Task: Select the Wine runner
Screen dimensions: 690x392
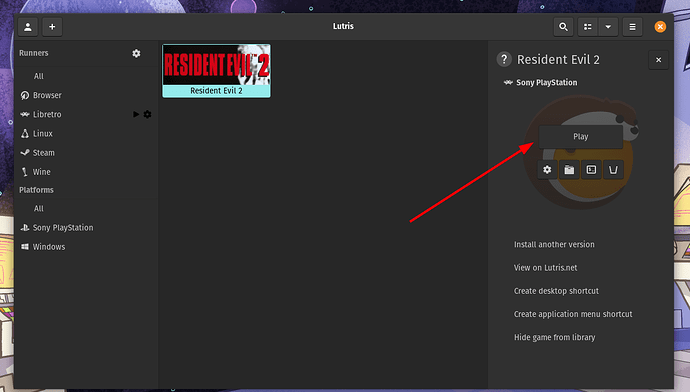Action: (x=41, y=172)
